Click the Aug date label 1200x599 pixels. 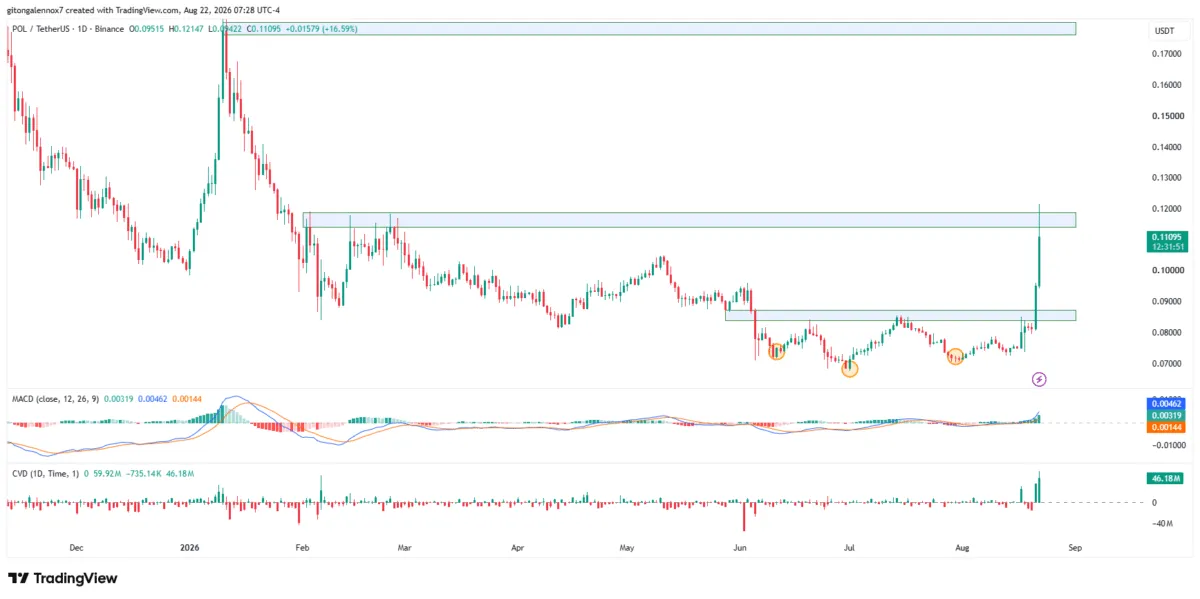tap(962, 548)
